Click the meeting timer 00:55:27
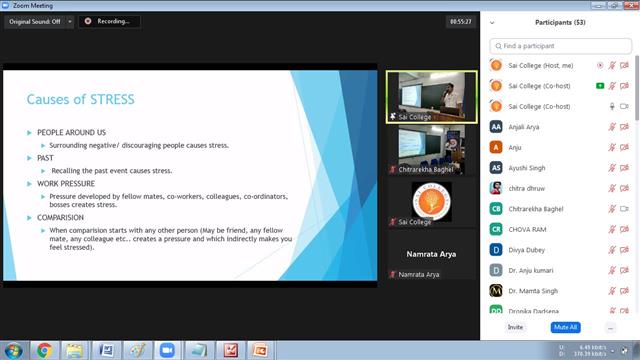640x360 pixels. [x=460, y=22]
